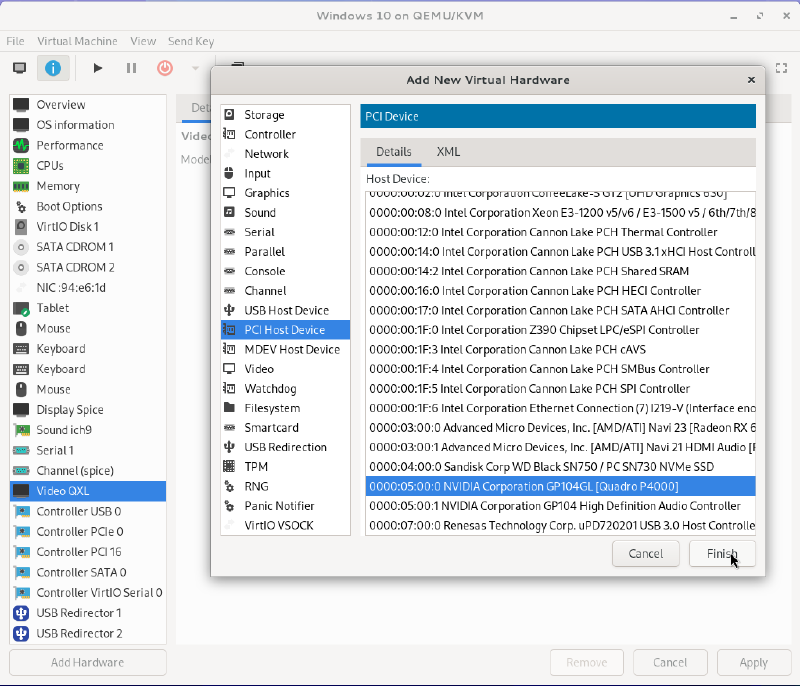Screen dimensions: 800x686
Task: Show the graphical console monitor icon
Action: coord(20,68)
